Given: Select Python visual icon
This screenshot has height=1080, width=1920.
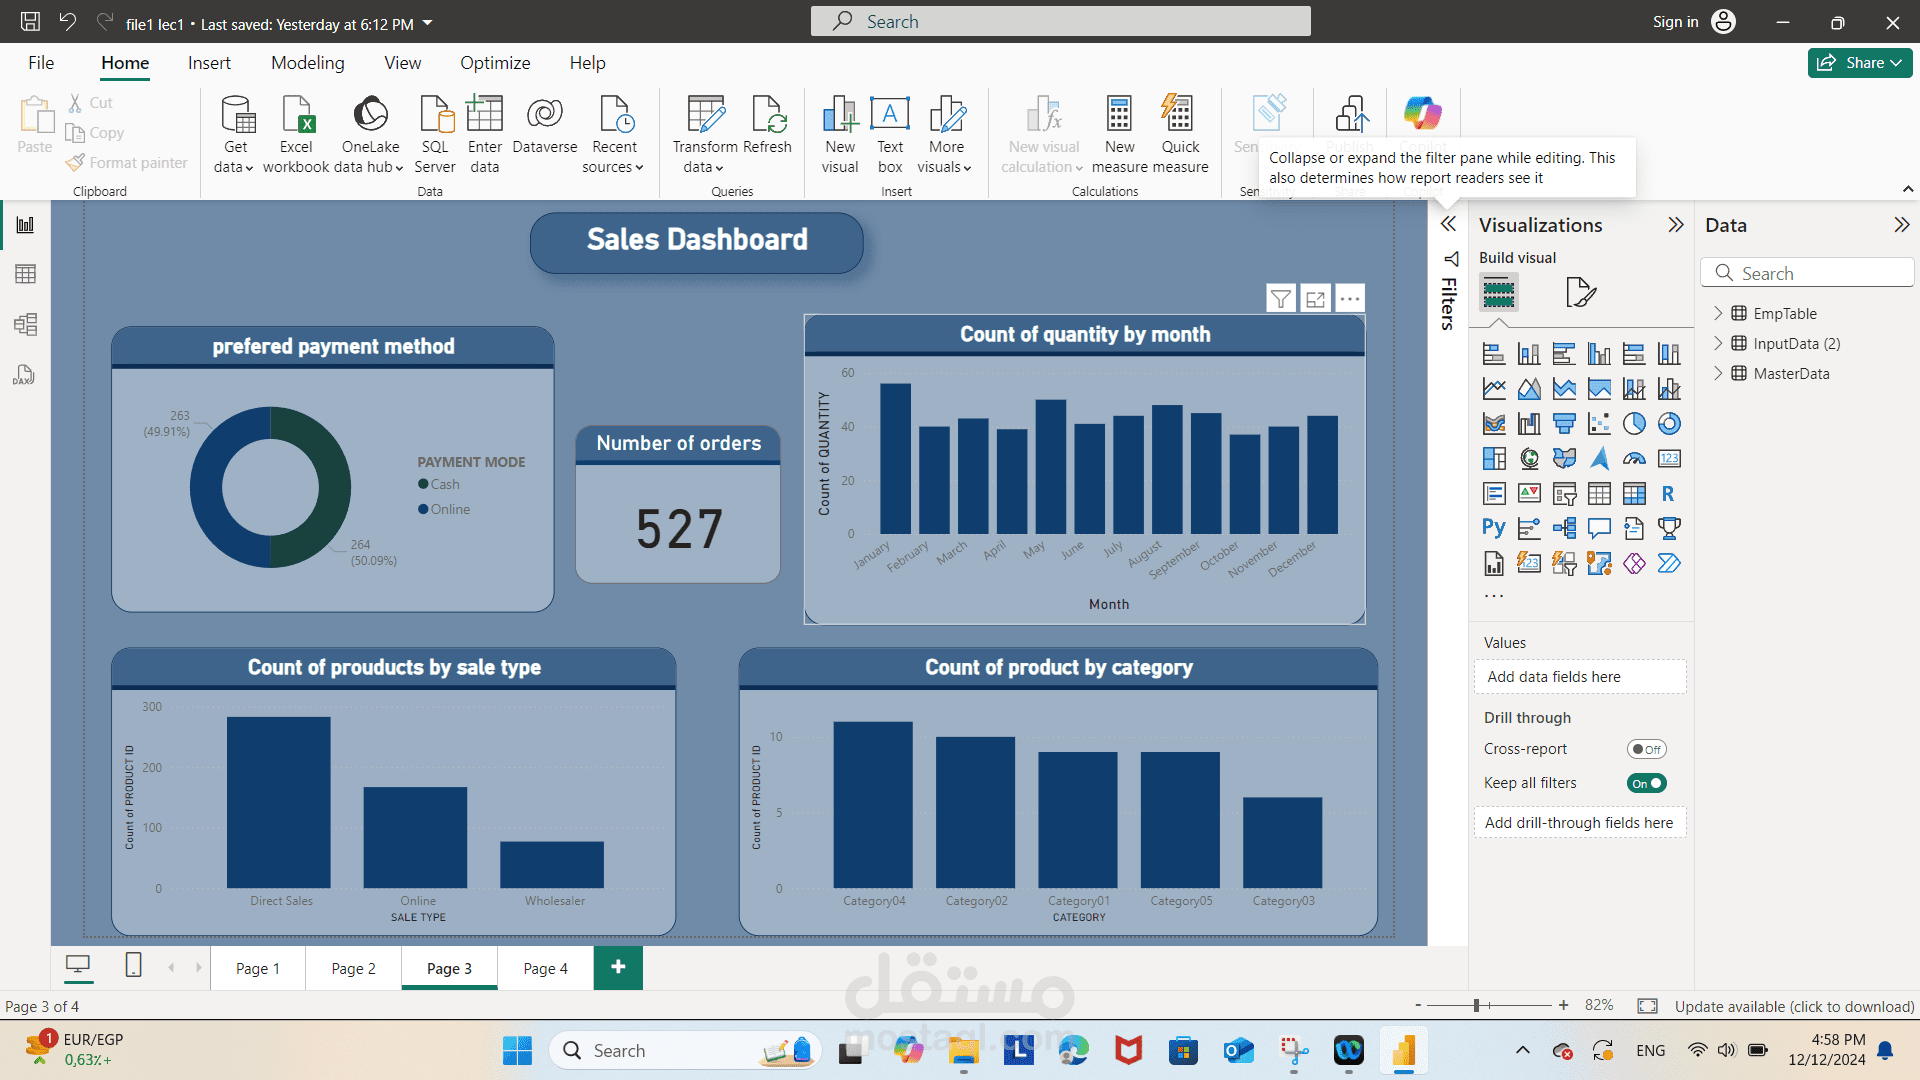Looking at the screenshot, I should (1494, 528).
